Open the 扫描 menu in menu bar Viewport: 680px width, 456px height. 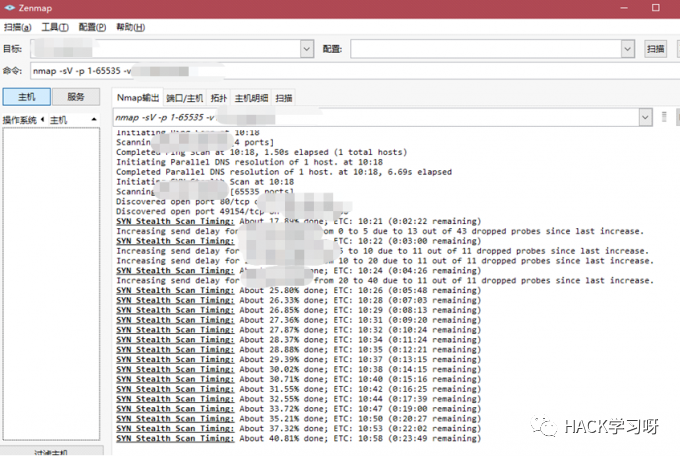(x=17, y=27)
